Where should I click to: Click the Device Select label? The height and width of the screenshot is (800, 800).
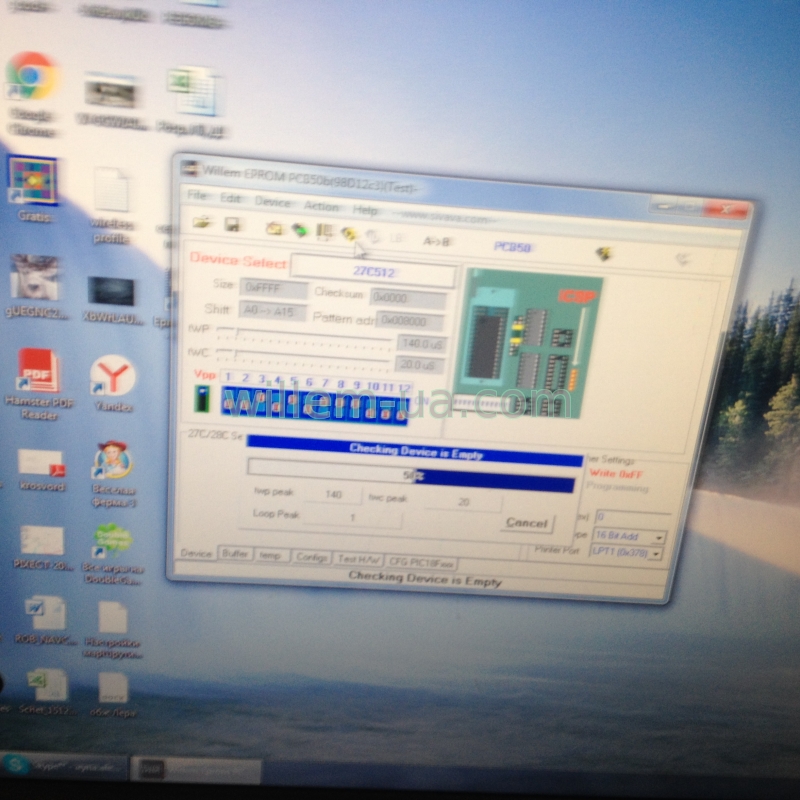point(238,261)
